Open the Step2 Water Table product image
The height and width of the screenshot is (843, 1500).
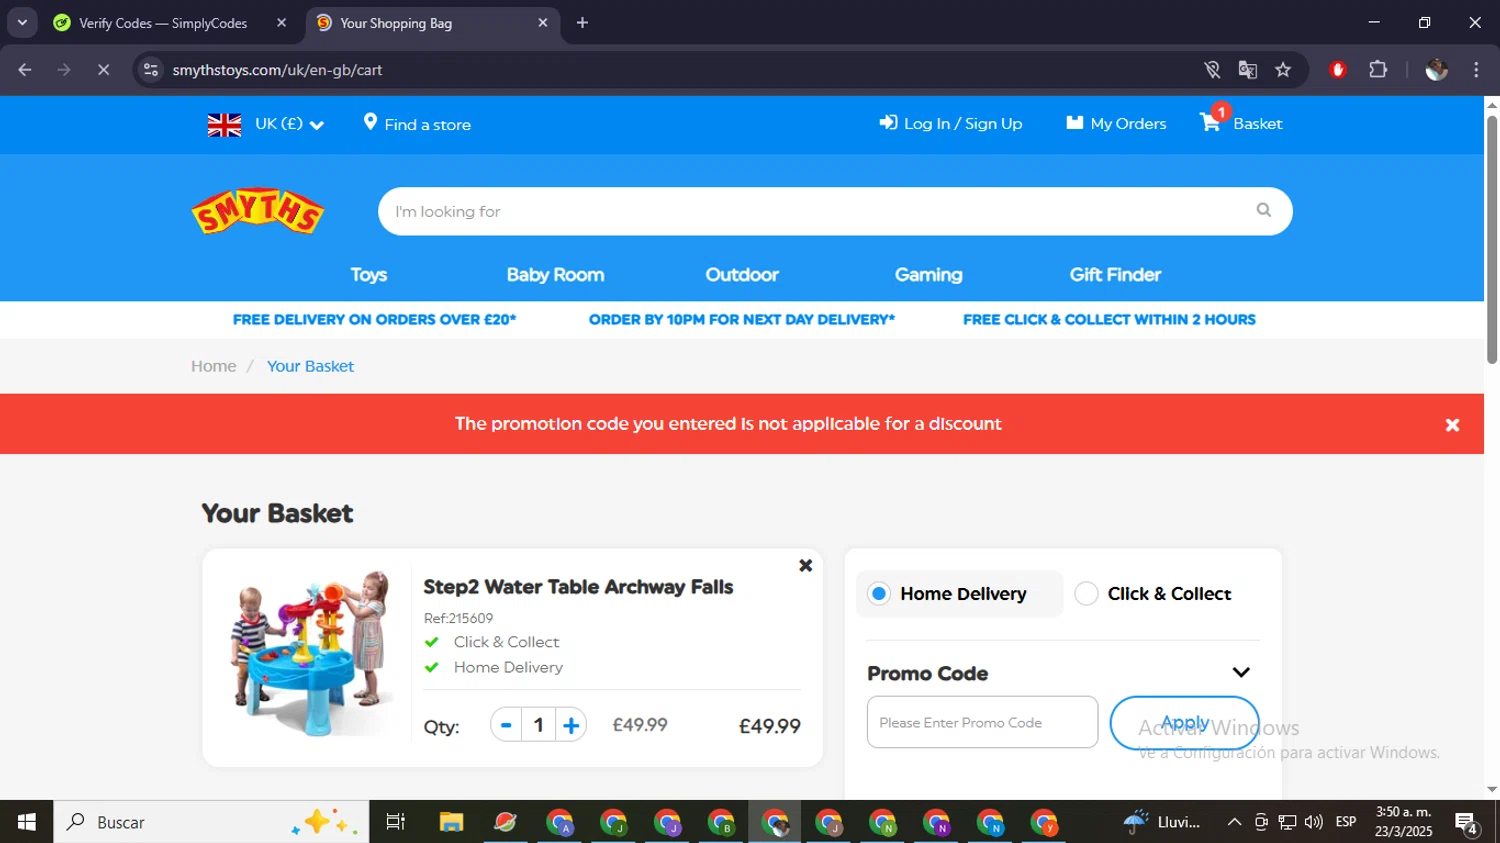pyautogui.click(x=310, y=652)
